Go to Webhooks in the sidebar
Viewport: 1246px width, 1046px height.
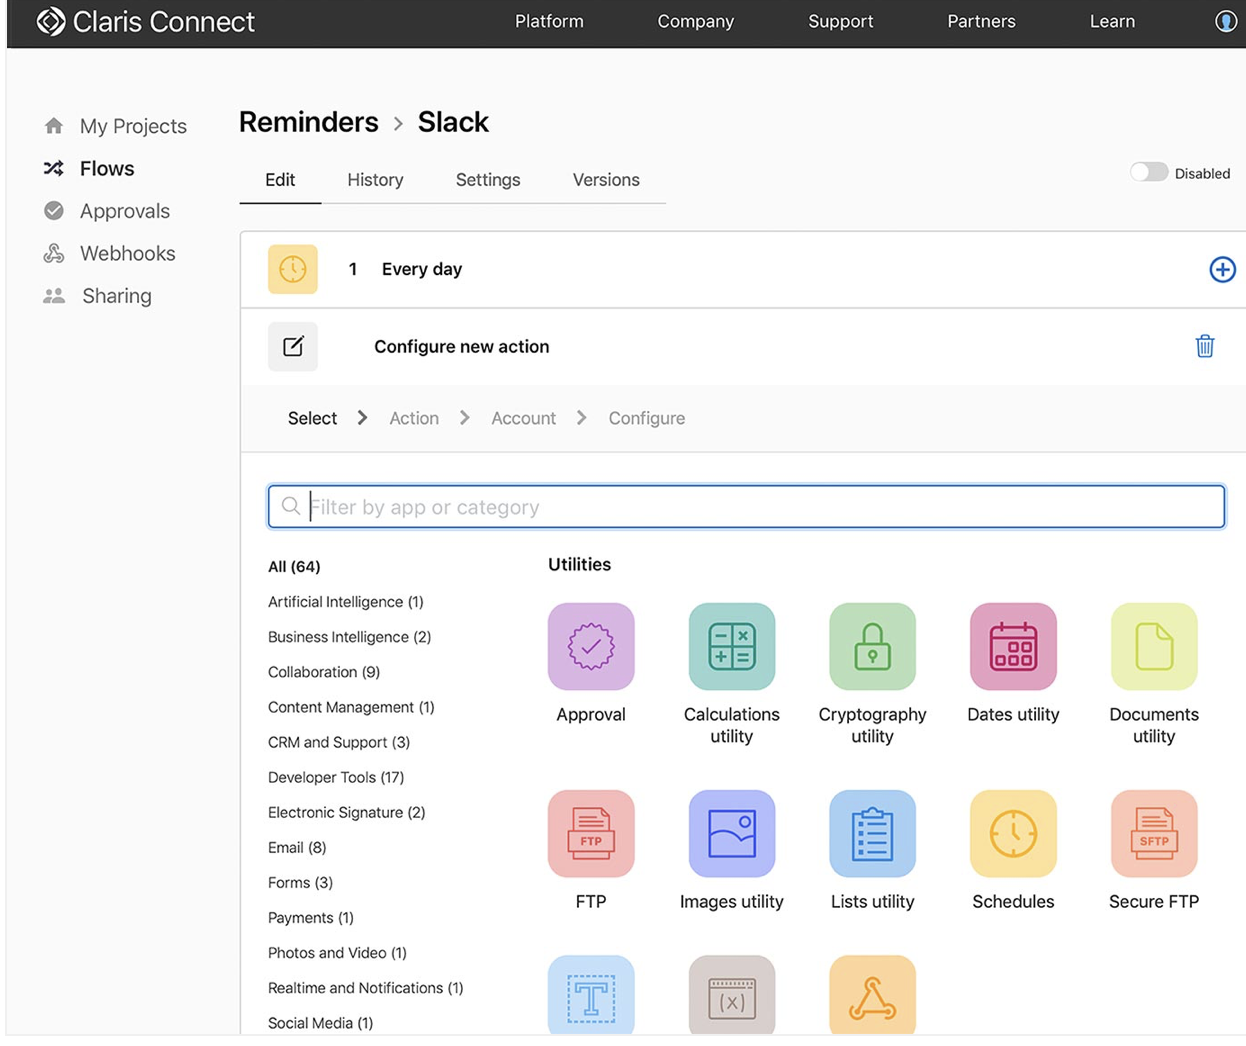coord(127,254)
